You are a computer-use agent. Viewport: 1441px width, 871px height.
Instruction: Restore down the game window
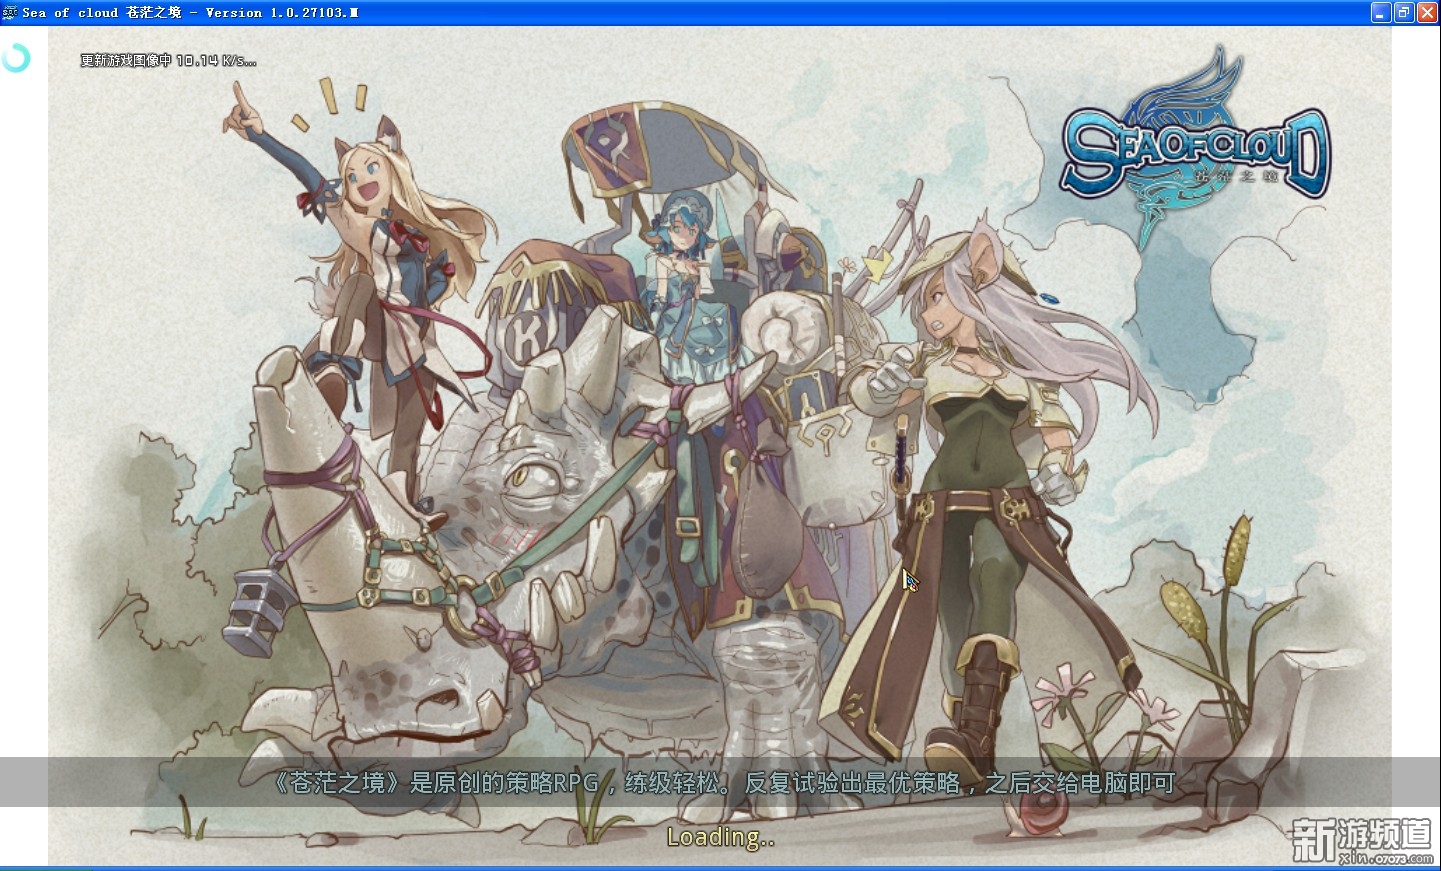pyautogui.click(x=1404, y=12)
